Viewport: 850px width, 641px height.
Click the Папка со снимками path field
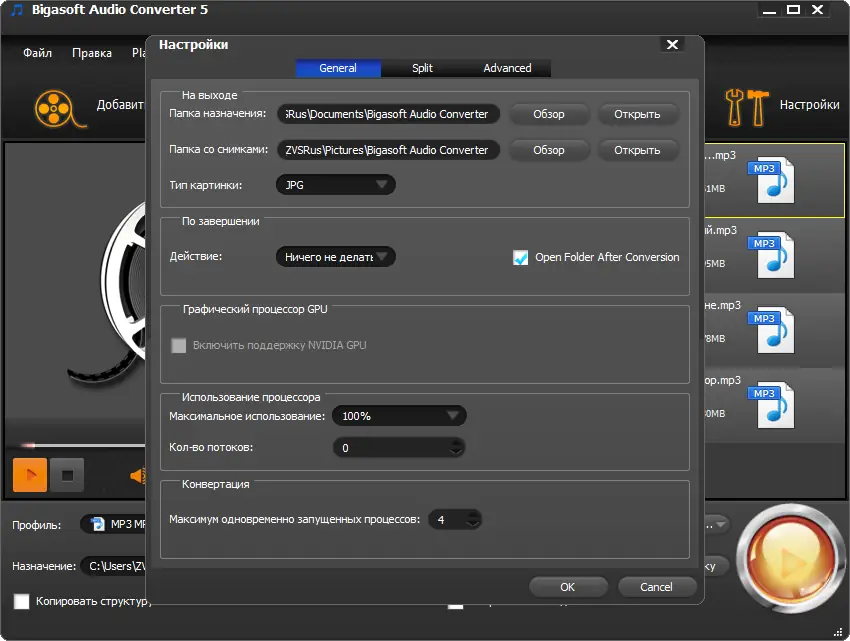pos(388,150)
